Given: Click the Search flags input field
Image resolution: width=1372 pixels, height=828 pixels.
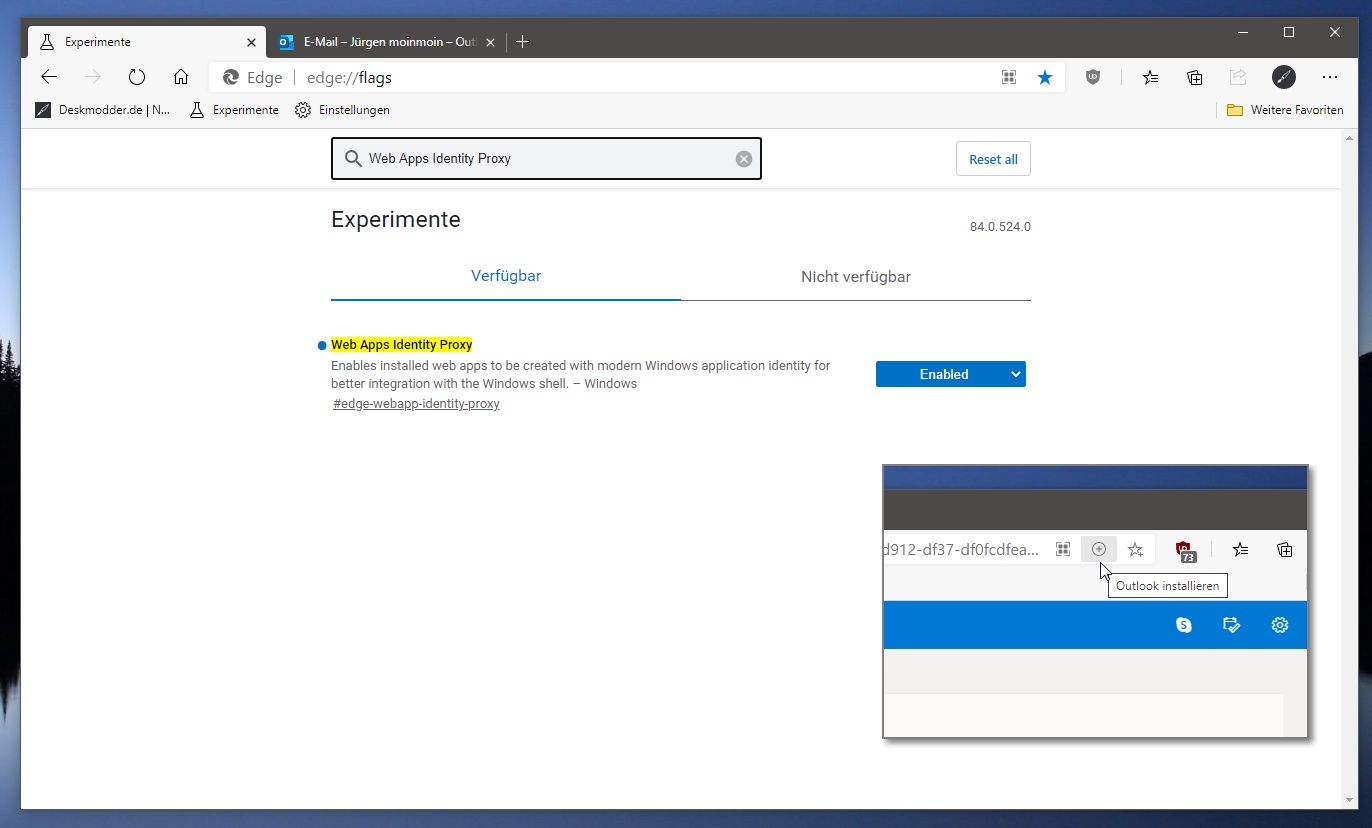Looking at the screenshot, I should tap(546, 158).
